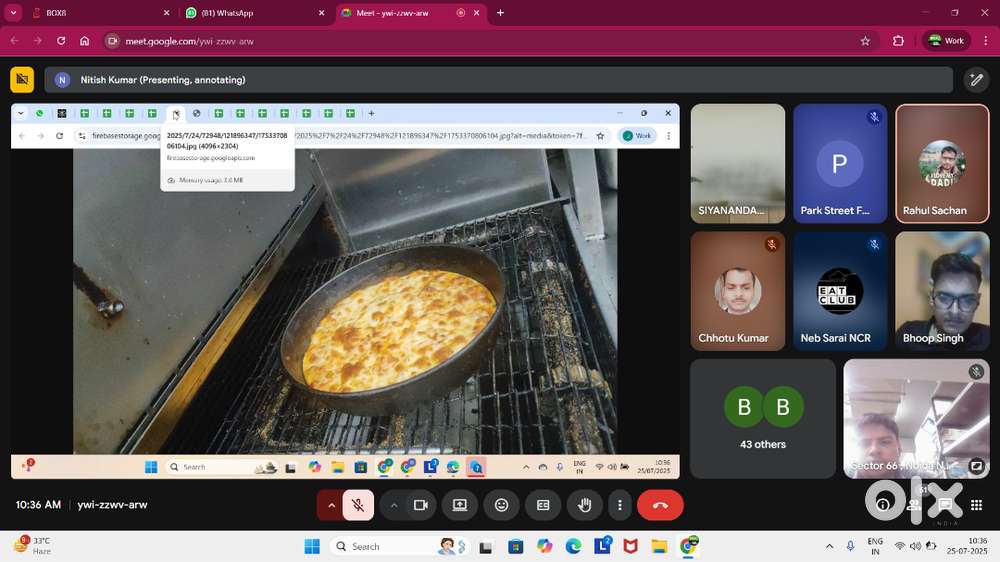Expand video settings arrow beside camera
This screenshot has height=562, width=1000.
[394, 505]
